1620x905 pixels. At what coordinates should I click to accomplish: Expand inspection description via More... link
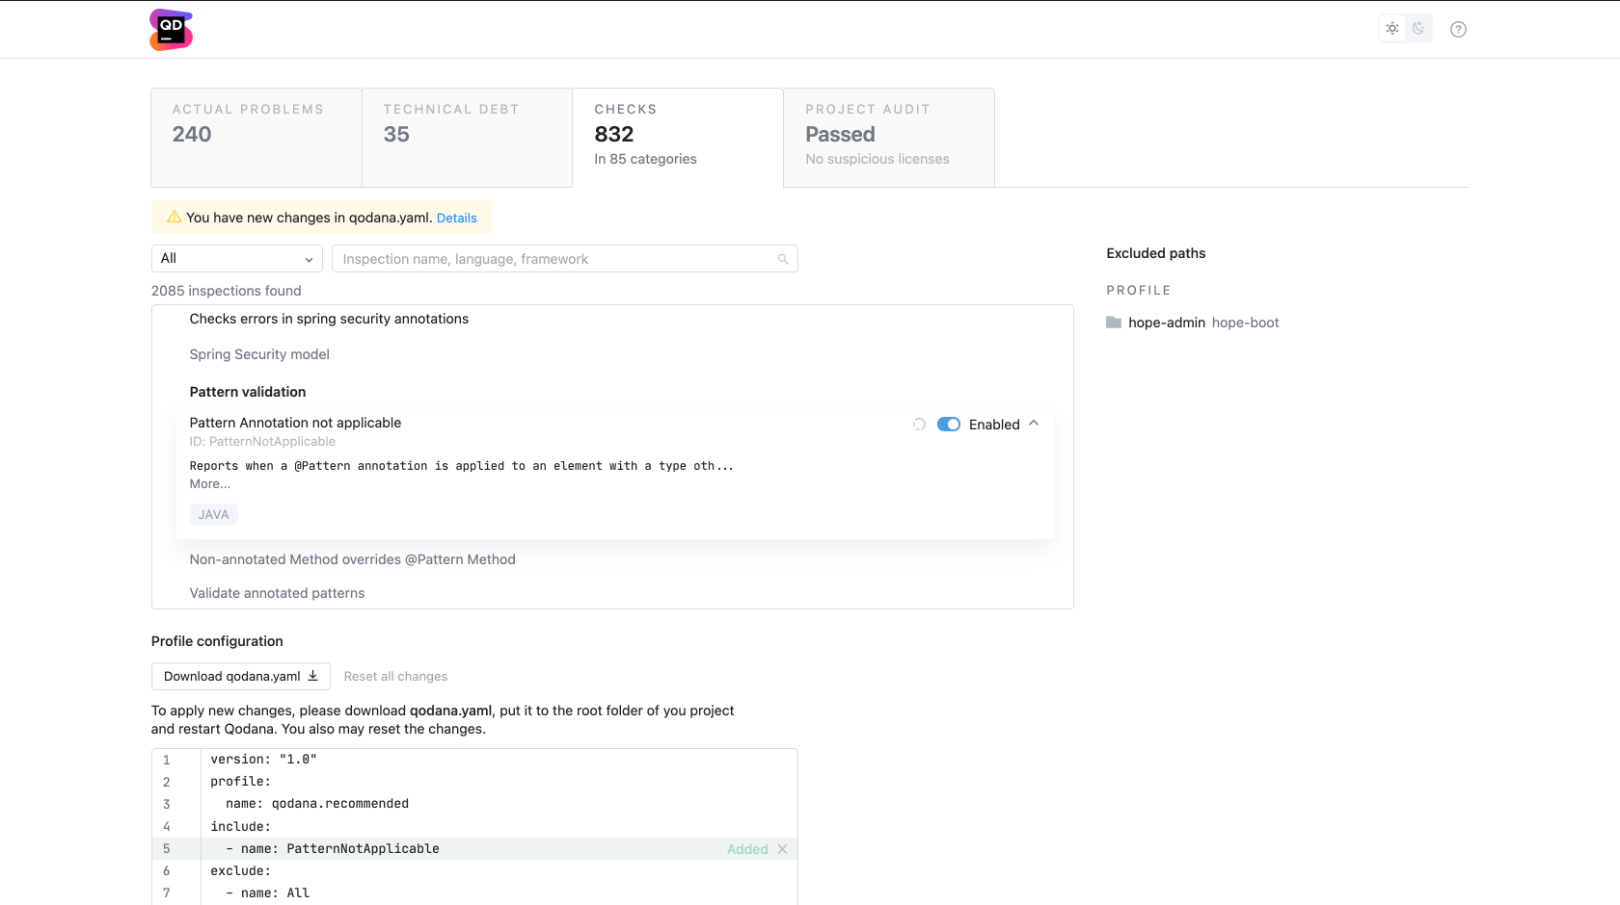209,483
